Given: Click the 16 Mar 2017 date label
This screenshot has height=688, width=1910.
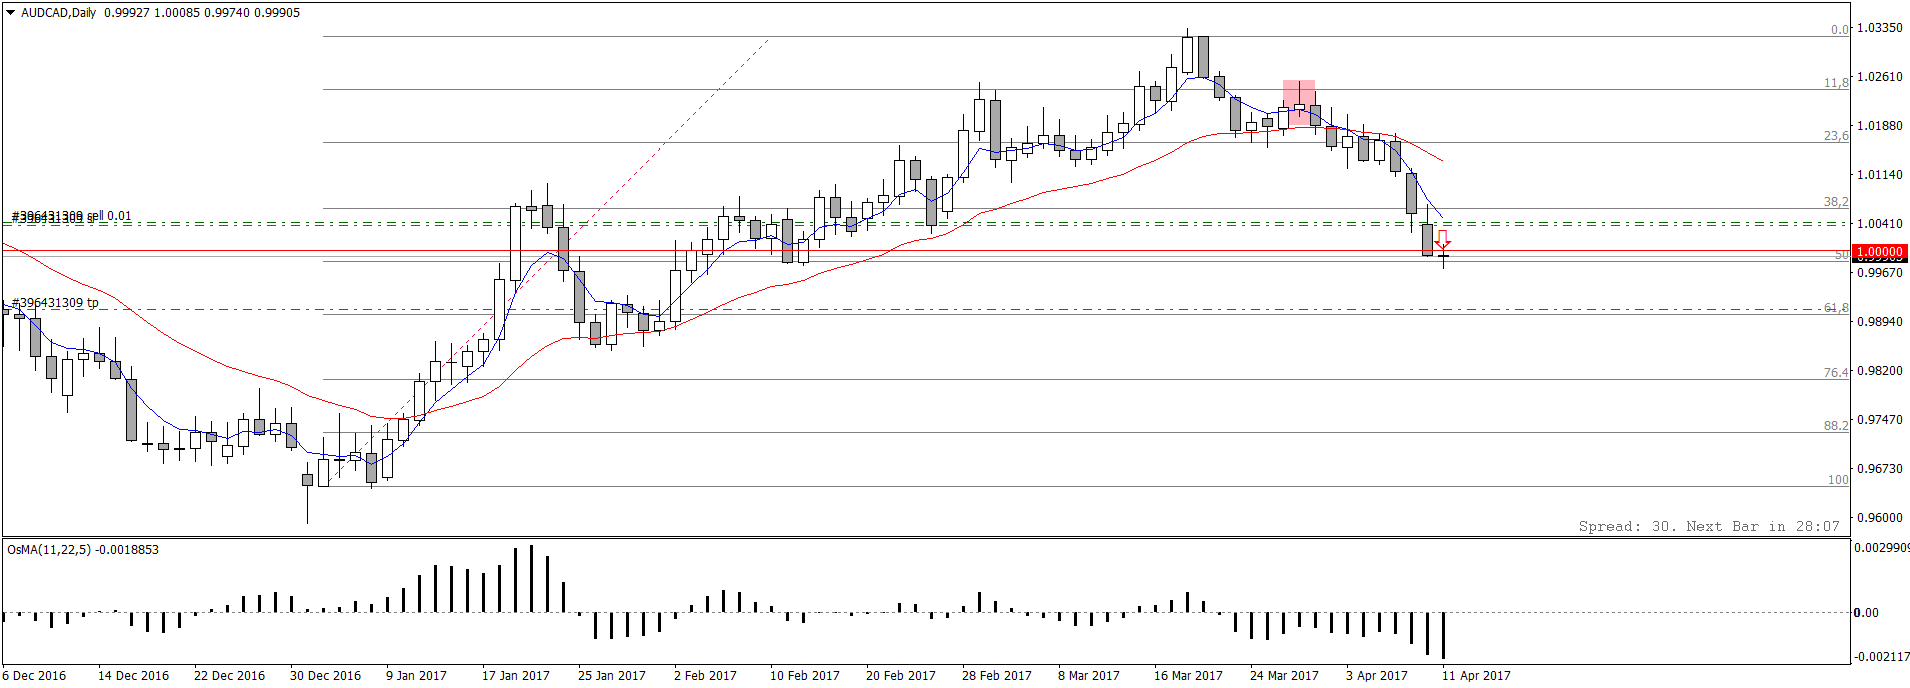Looking at the screenshot, I should (1188, 676).
